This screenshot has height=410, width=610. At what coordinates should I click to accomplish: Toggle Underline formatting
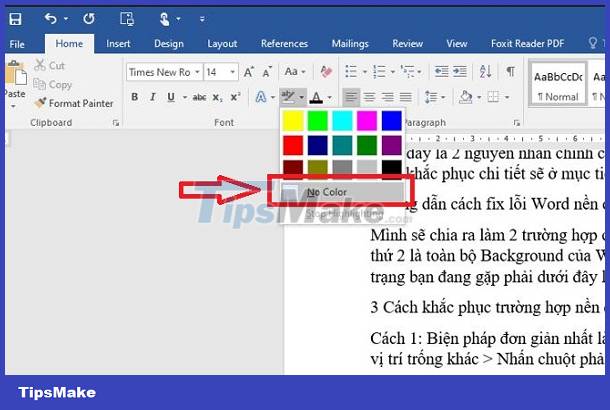tap(171, 96)
